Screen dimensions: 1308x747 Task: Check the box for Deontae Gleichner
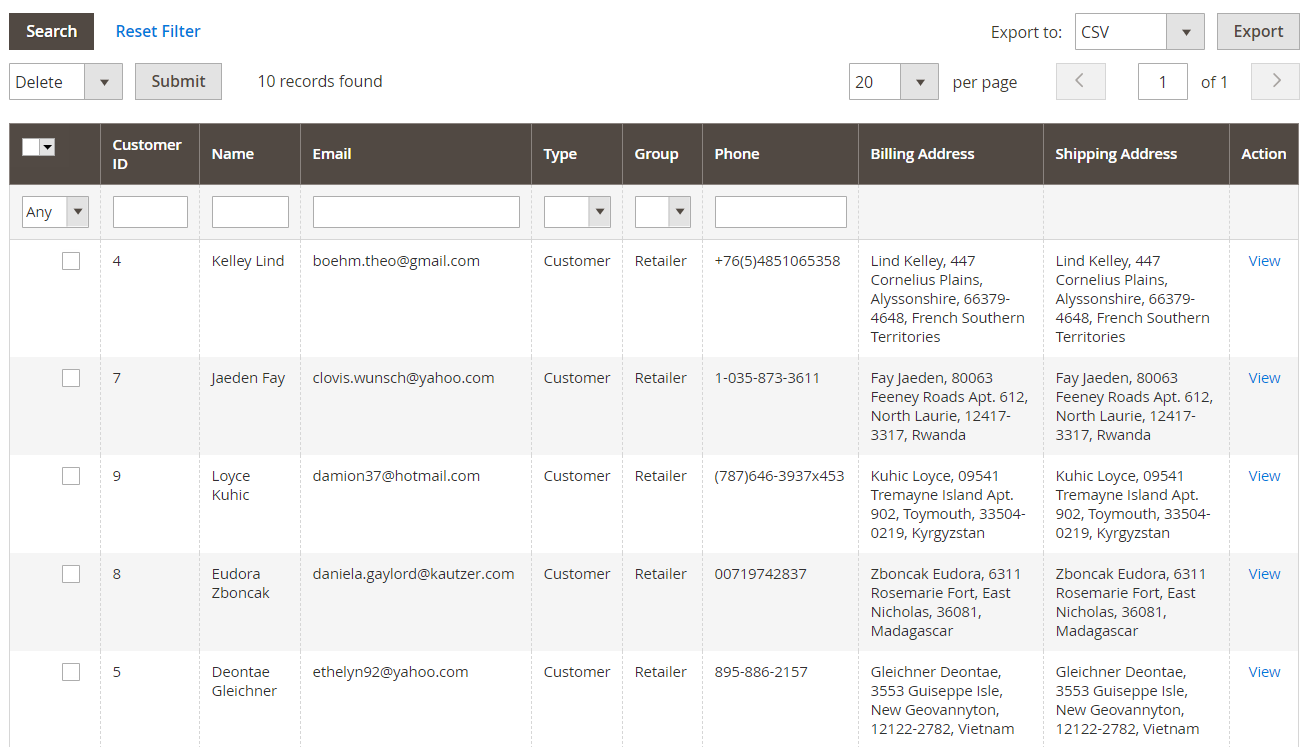(x=71, y=672)
